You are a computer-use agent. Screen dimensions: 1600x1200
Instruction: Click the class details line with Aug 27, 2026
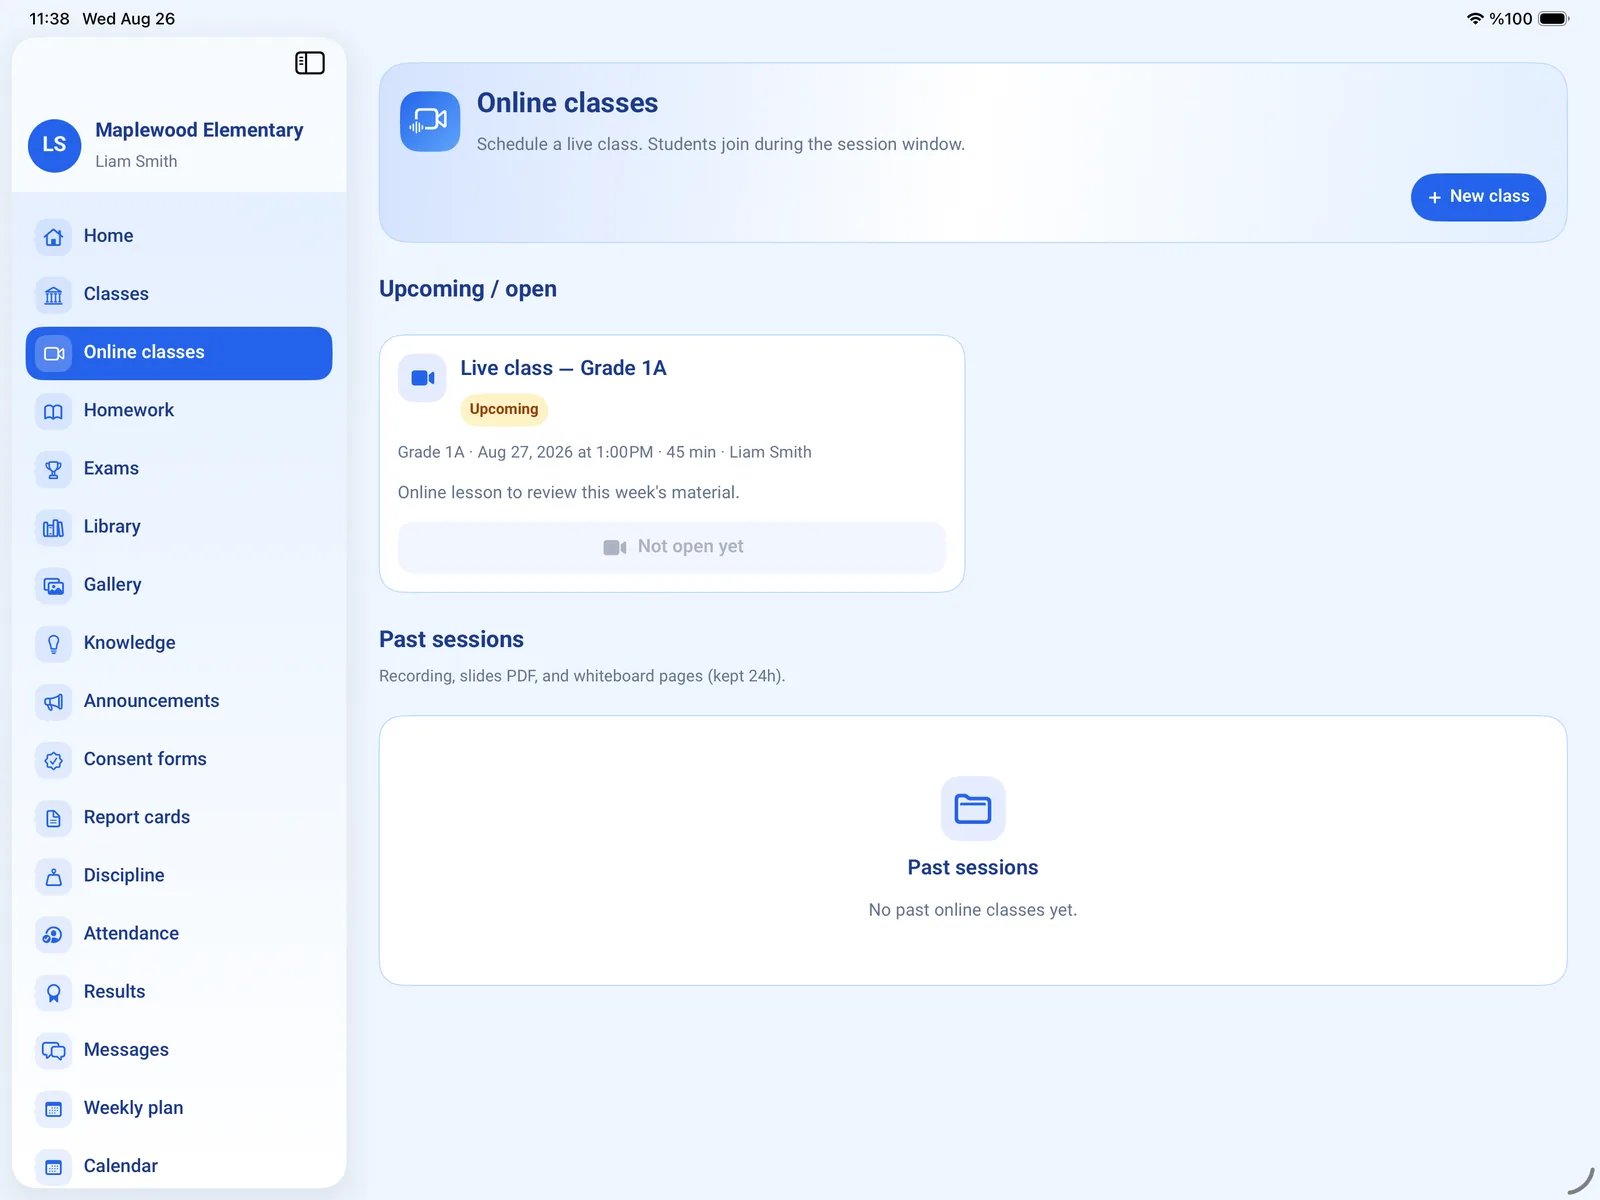604,452
